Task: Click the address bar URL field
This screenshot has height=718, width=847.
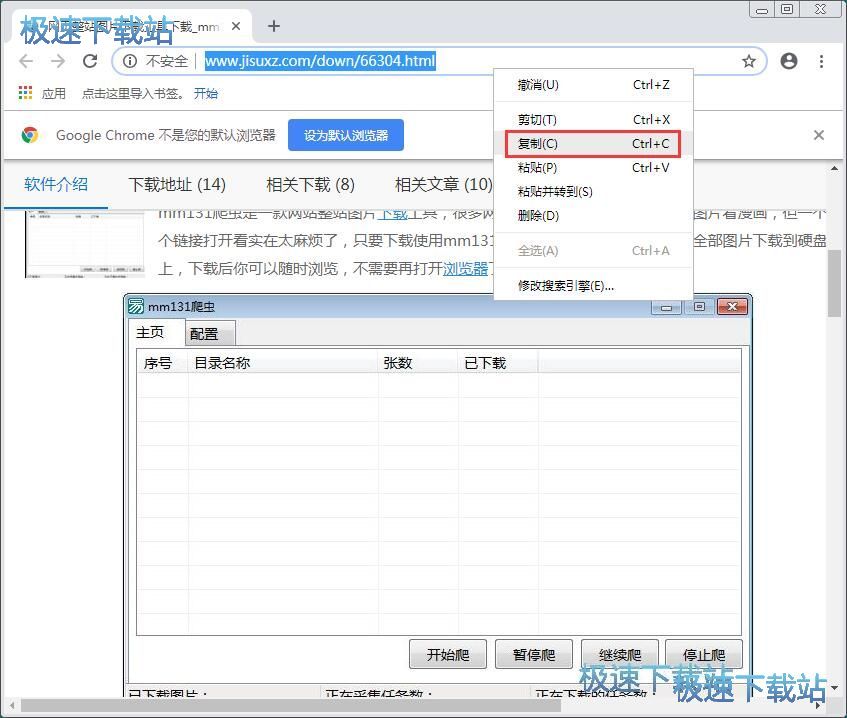Action: click(320, 61)
